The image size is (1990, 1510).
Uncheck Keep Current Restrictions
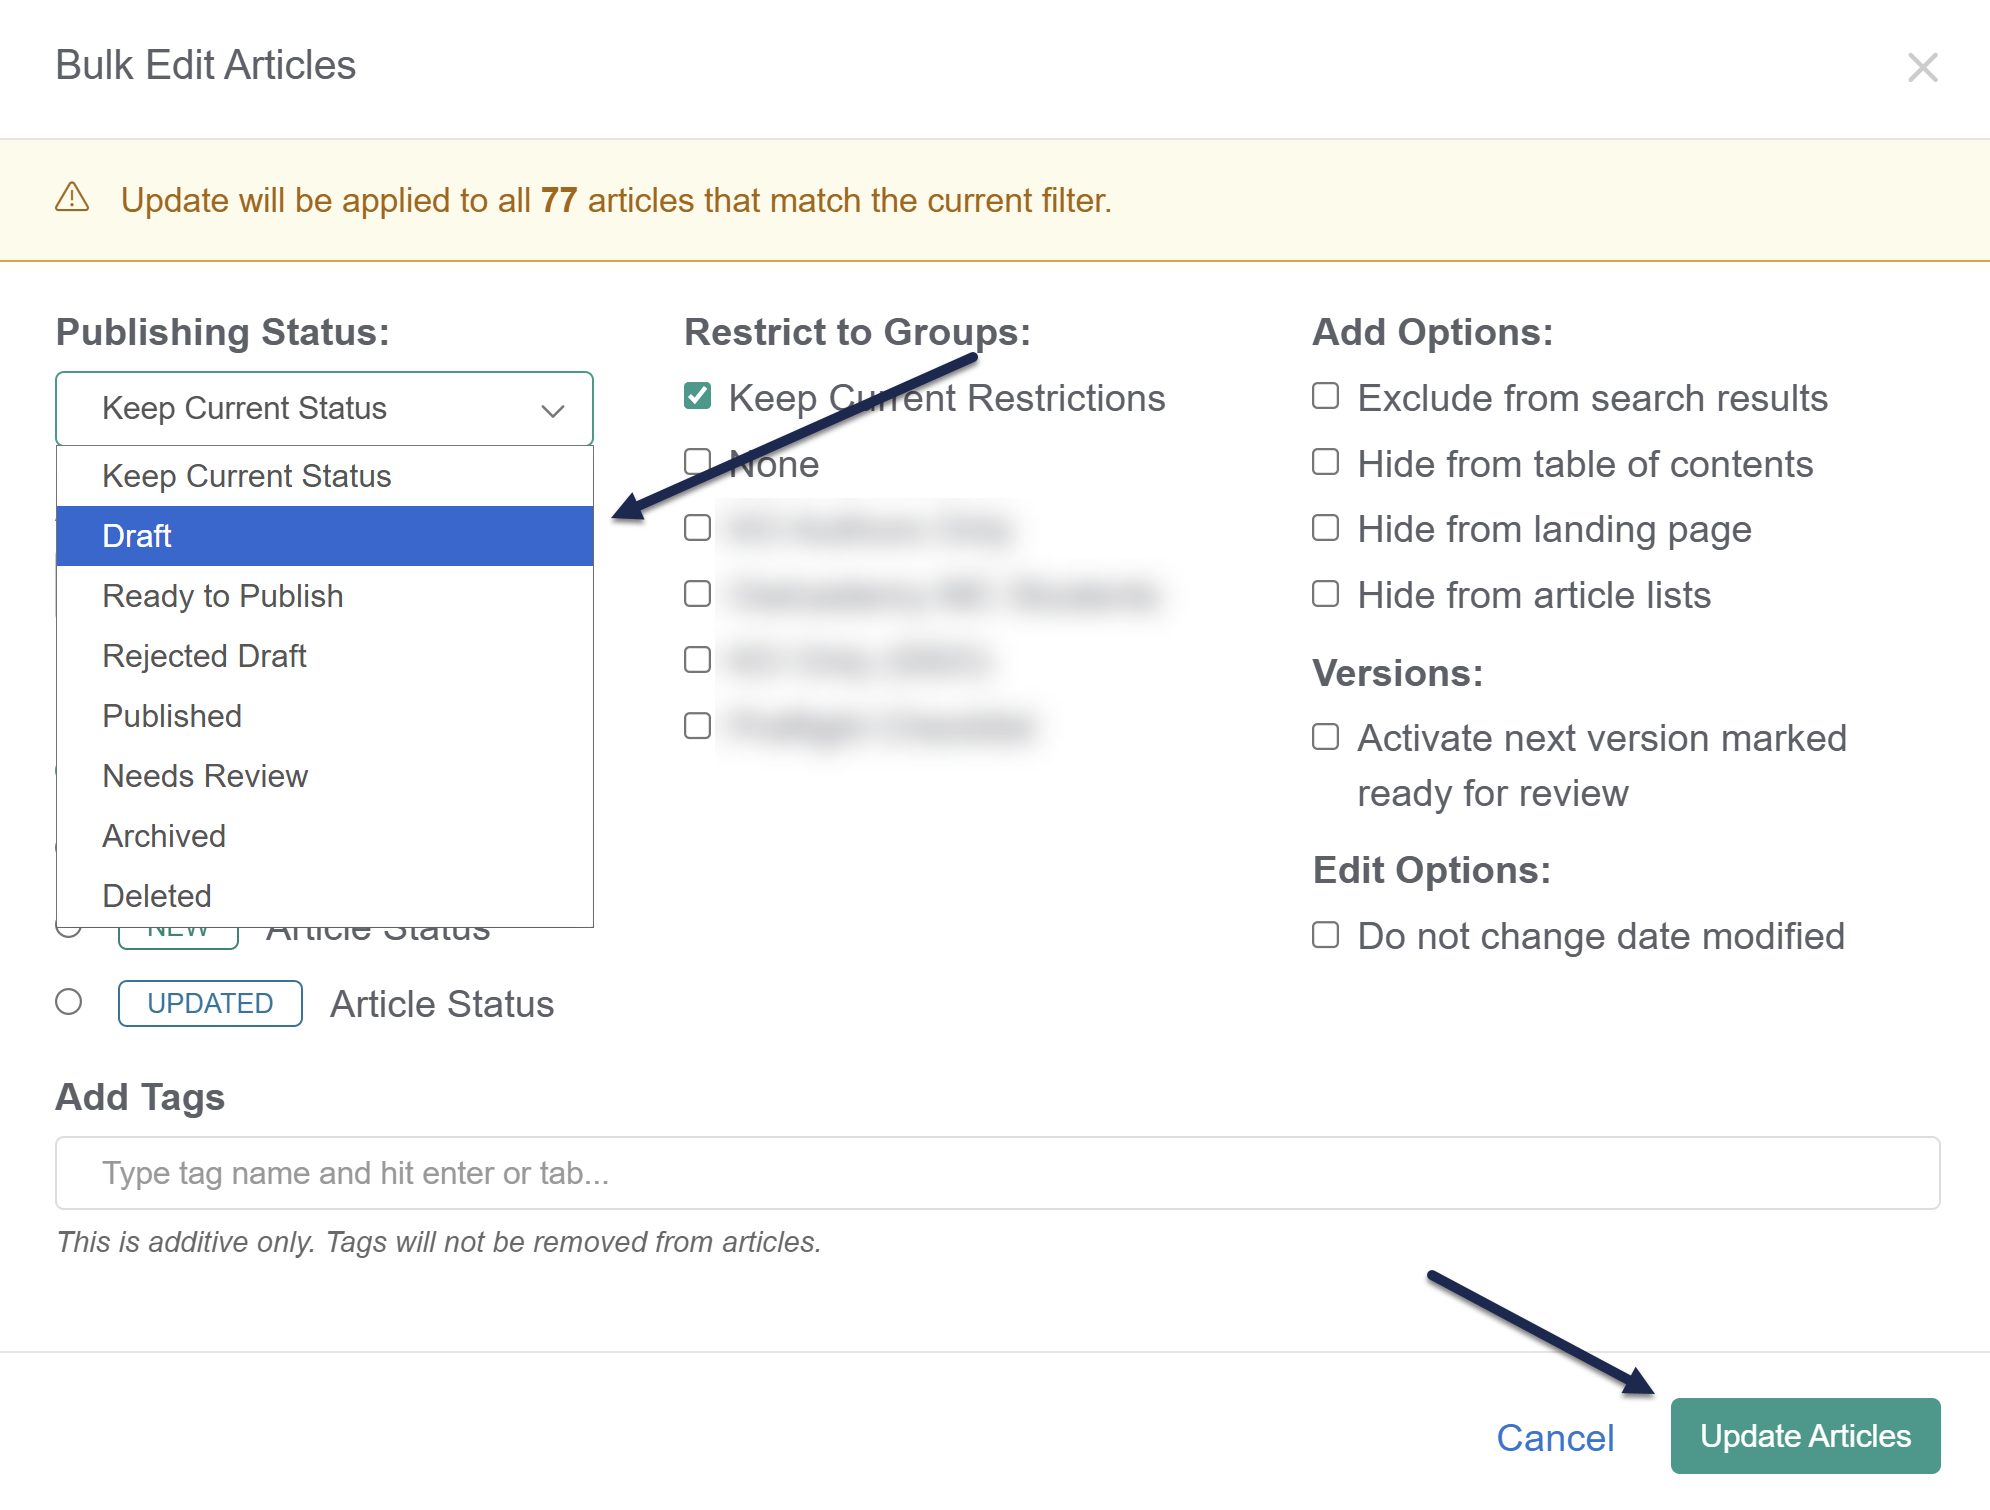tap(698, 397)
